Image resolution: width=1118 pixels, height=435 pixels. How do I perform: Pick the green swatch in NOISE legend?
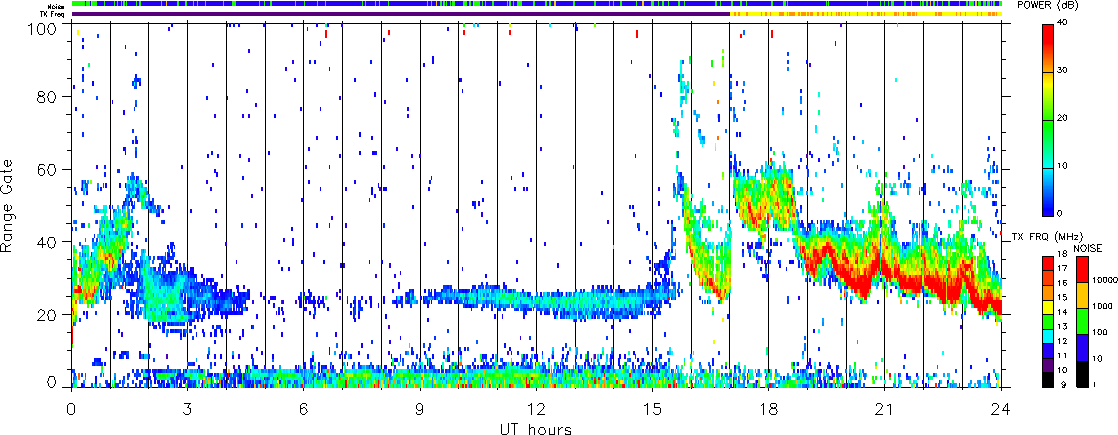(x=1082, y=321)
